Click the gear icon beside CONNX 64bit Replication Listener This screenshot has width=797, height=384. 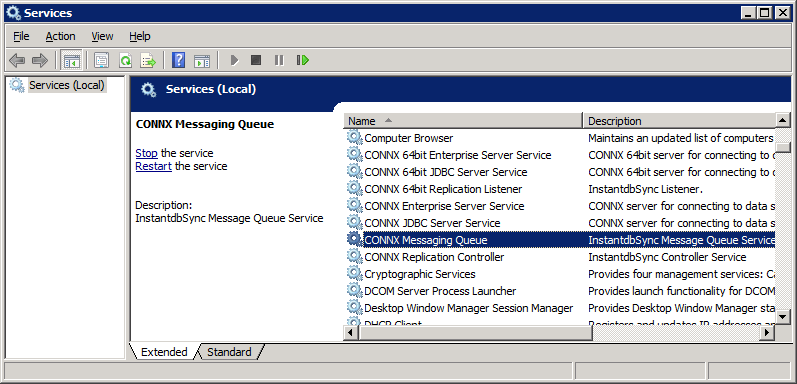[354, 189]
